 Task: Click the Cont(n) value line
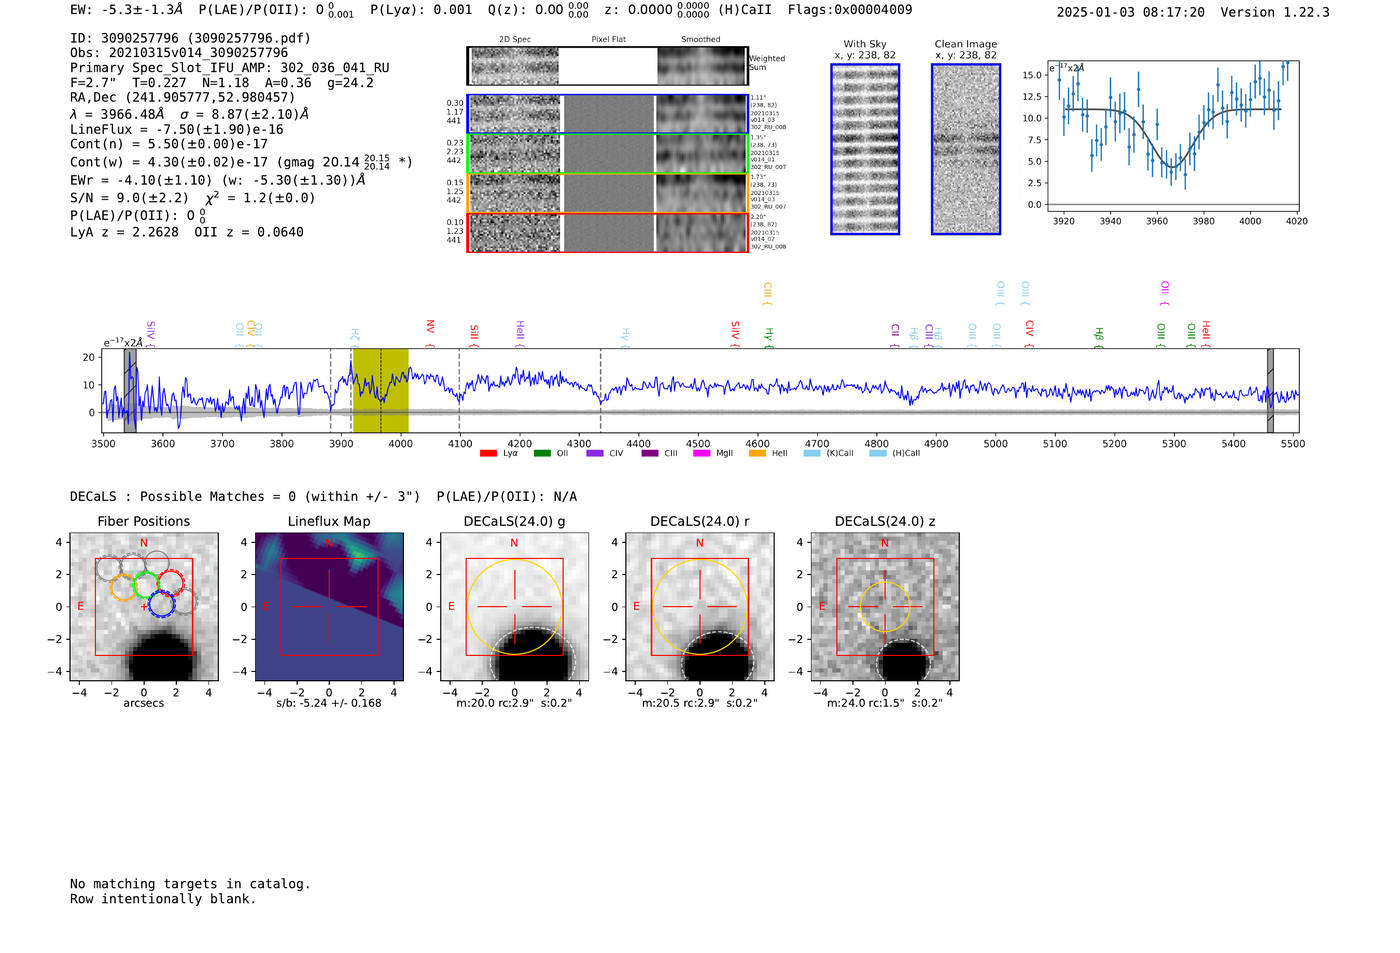169,144
